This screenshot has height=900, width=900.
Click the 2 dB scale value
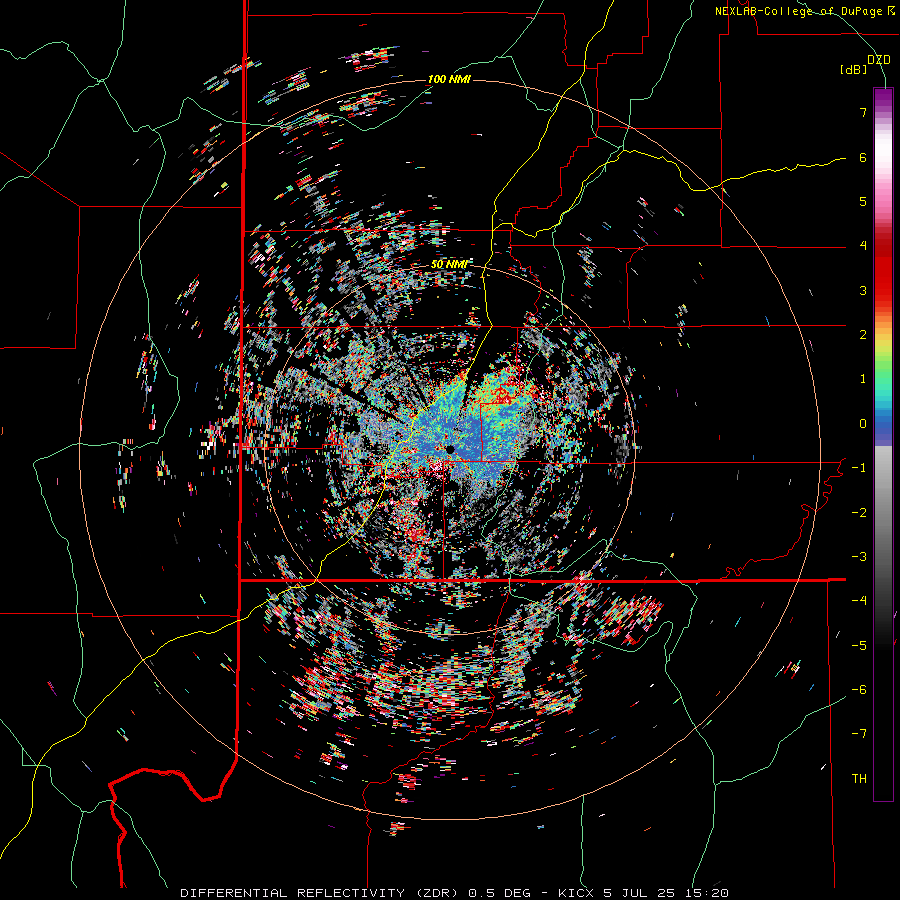coord(863,335)
